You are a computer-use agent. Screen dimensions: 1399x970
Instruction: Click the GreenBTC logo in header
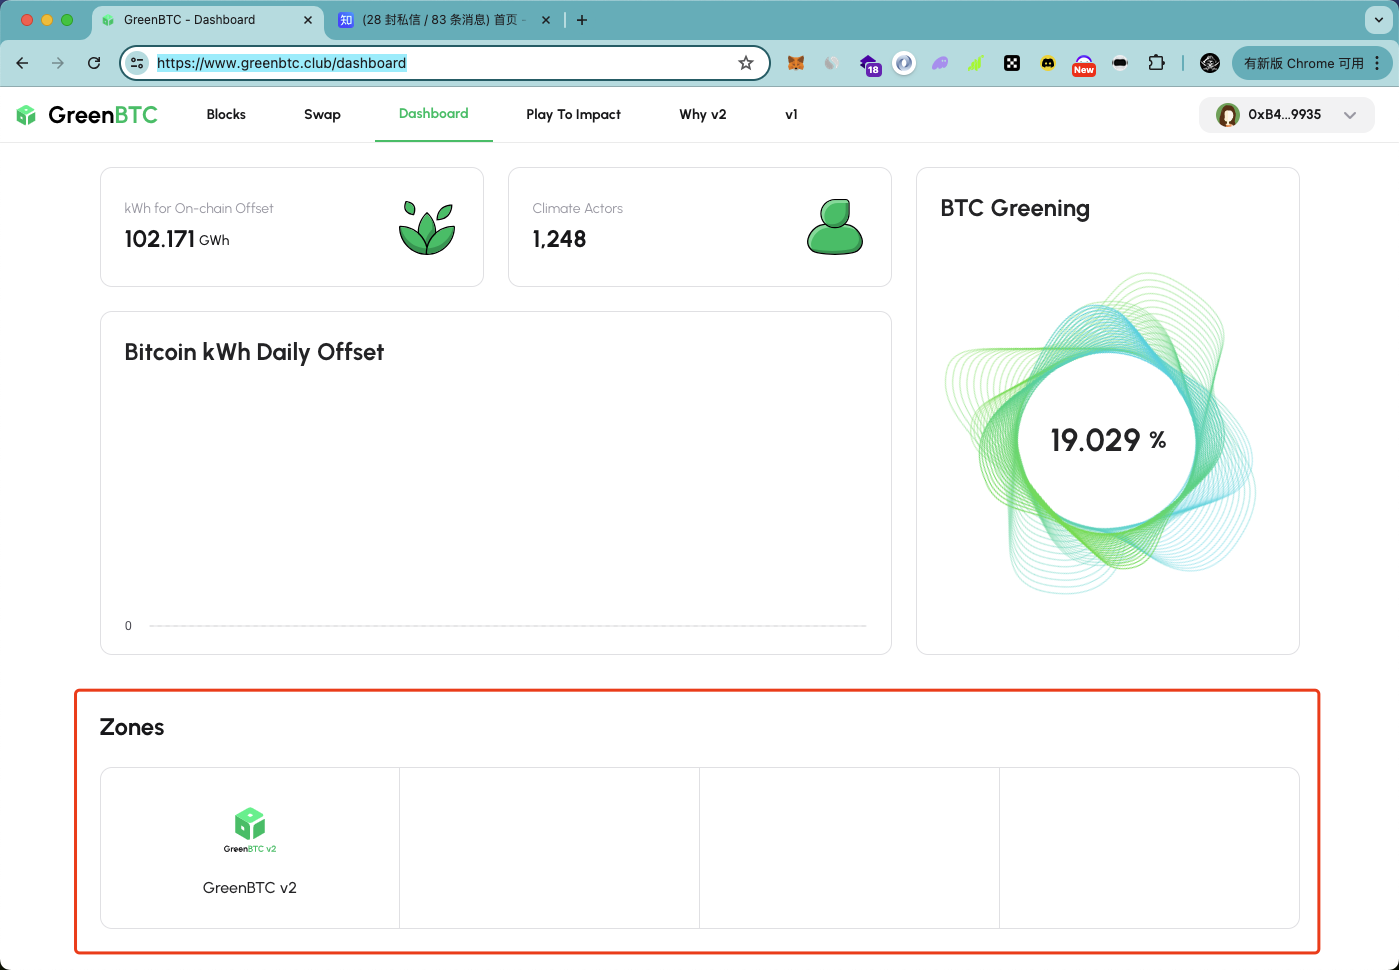click(x=87, y=115)
